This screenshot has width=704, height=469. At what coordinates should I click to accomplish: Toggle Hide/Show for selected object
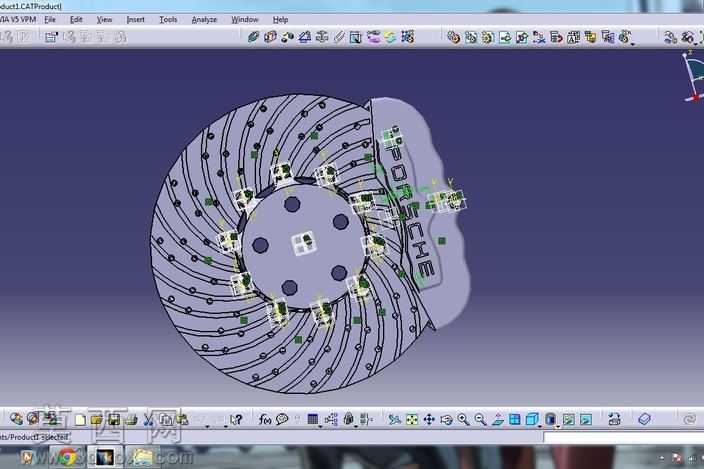point(568,419)
